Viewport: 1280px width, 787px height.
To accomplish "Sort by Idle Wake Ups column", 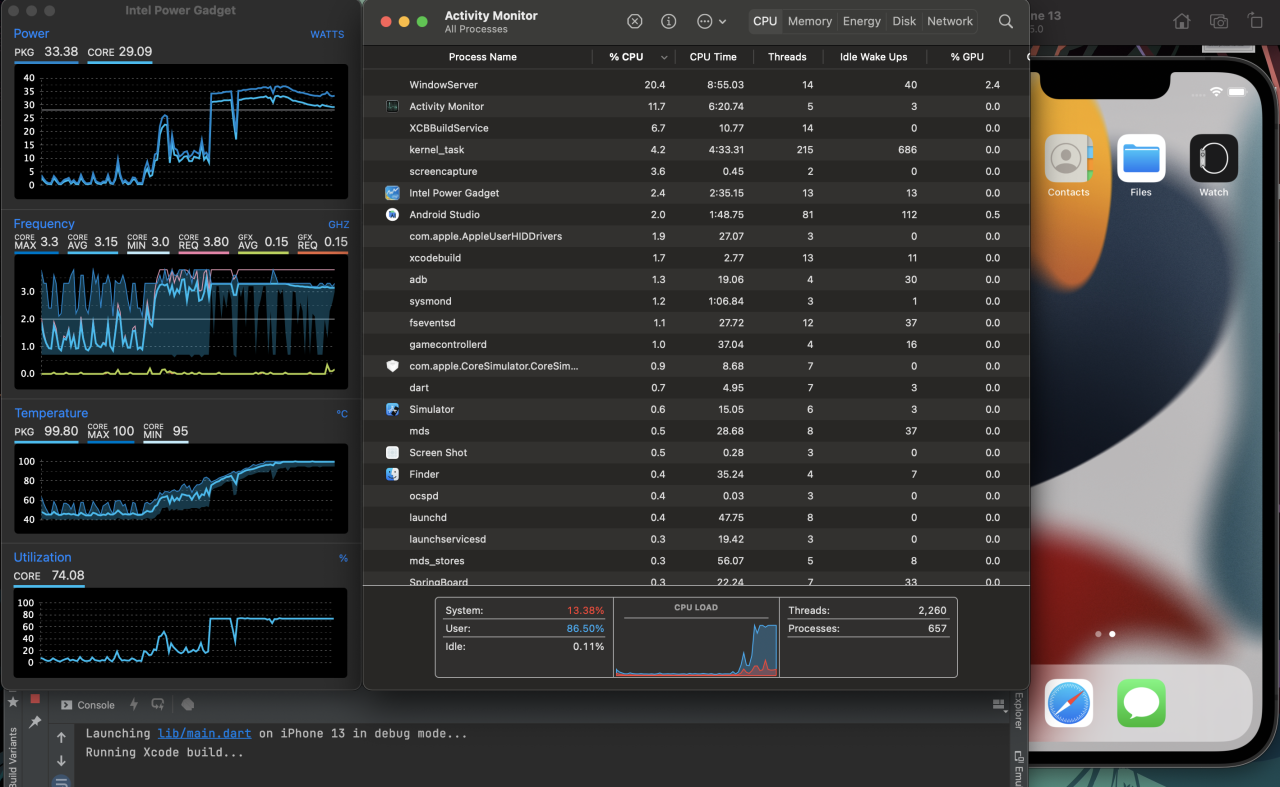I will [x=874, y=57].
